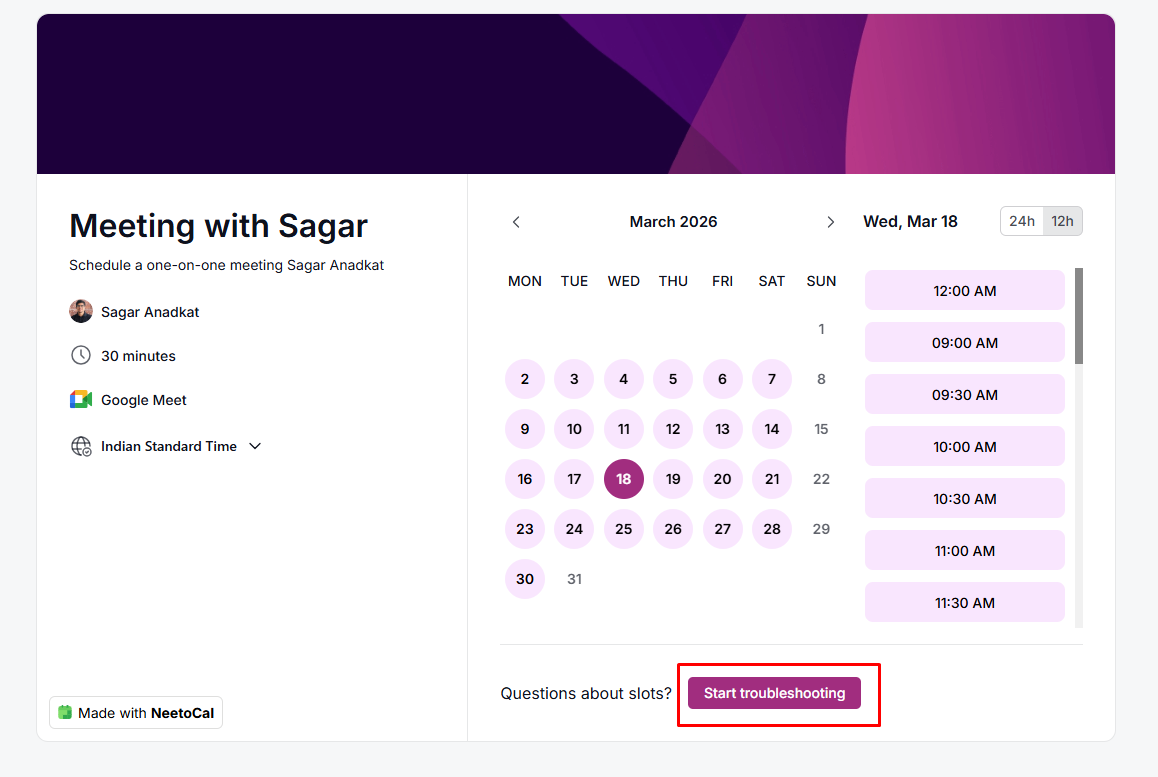Open the Made with NeetoCal link
The width and height of the screenshot is (1158, 777).
coord(136,713)
